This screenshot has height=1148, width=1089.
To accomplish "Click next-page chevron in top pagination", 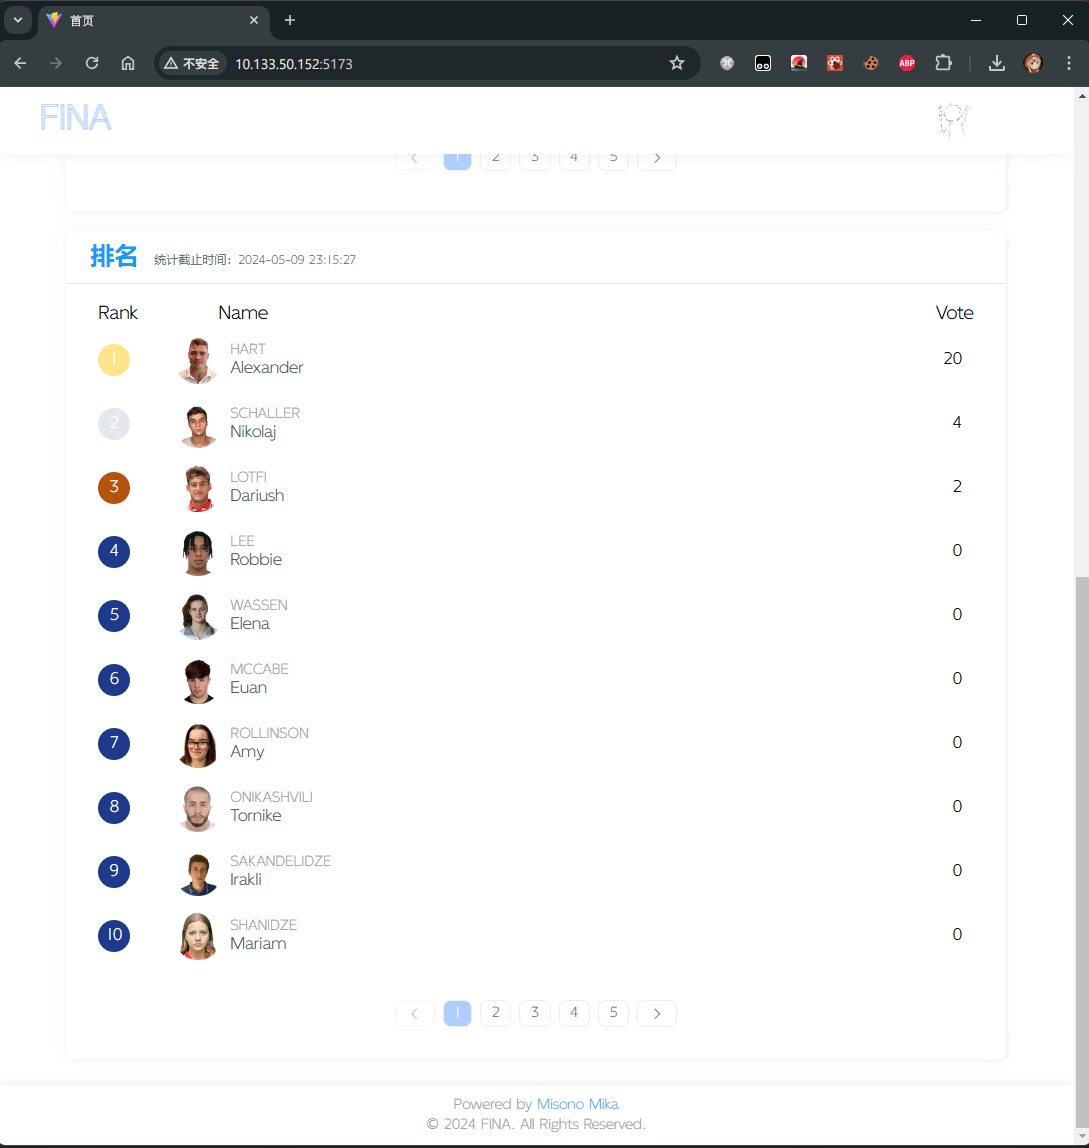I will point(657,160).
